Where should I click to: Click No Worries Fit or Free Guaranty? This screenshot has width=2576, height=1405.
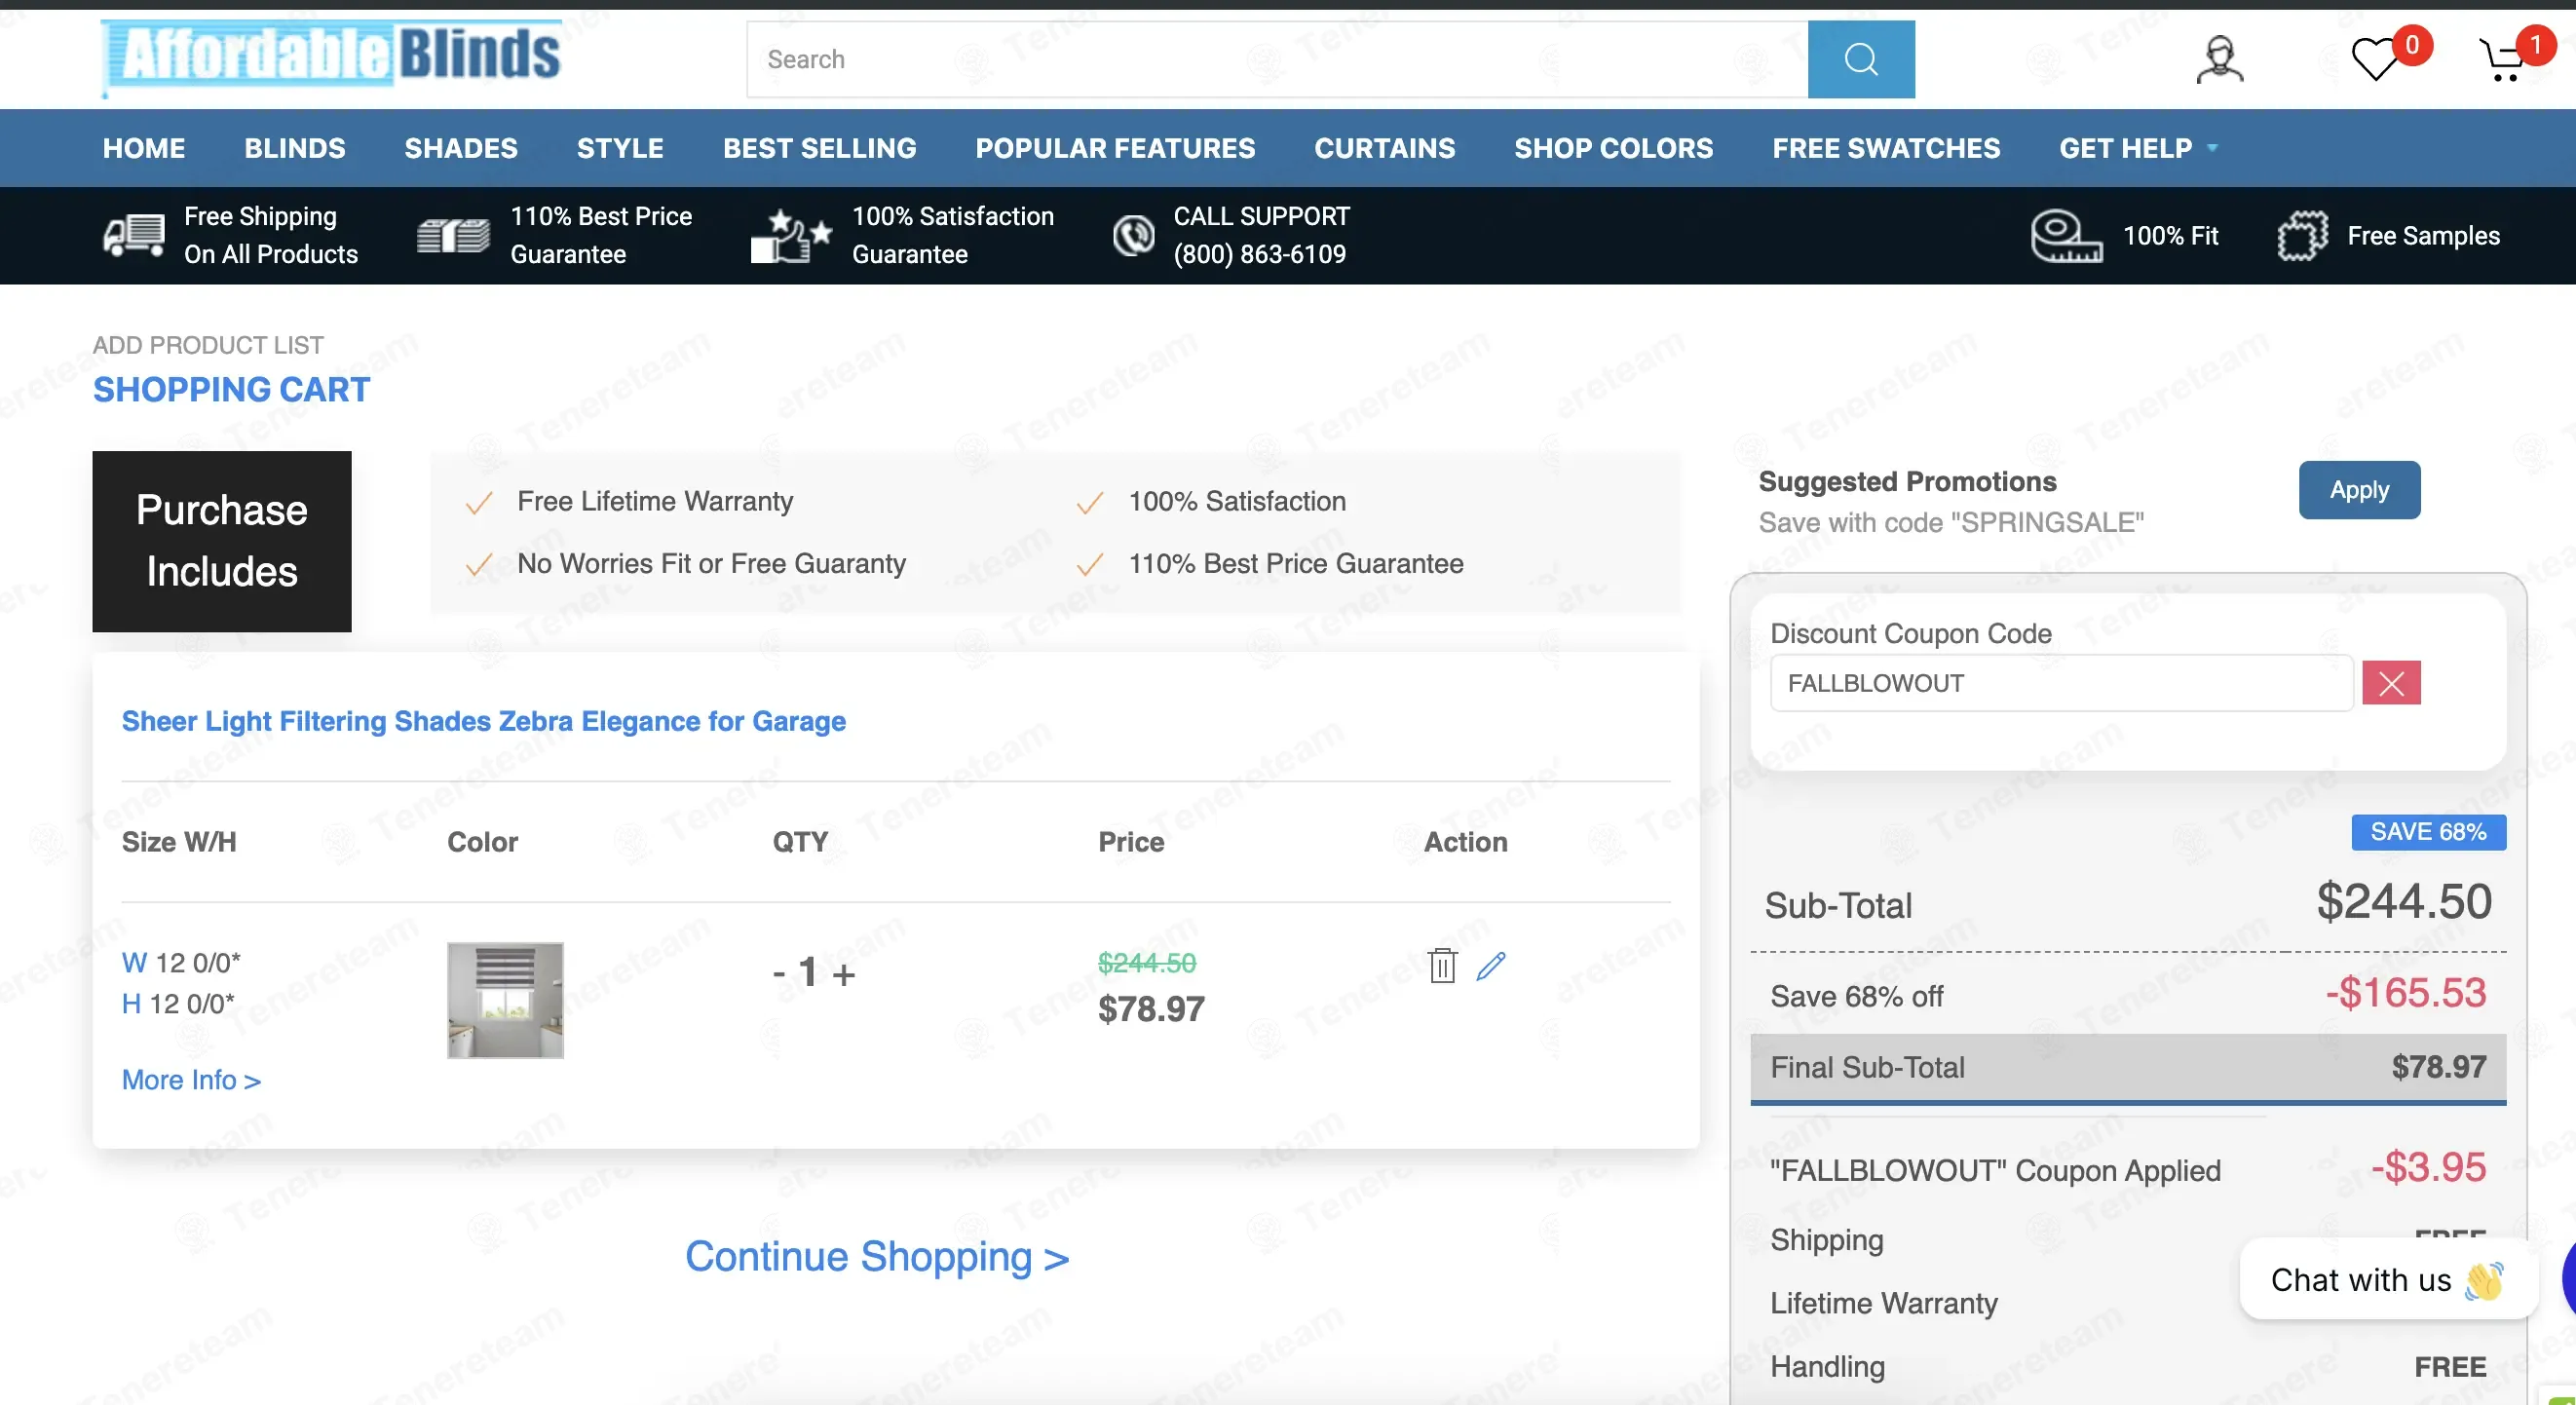pos(711,563)
